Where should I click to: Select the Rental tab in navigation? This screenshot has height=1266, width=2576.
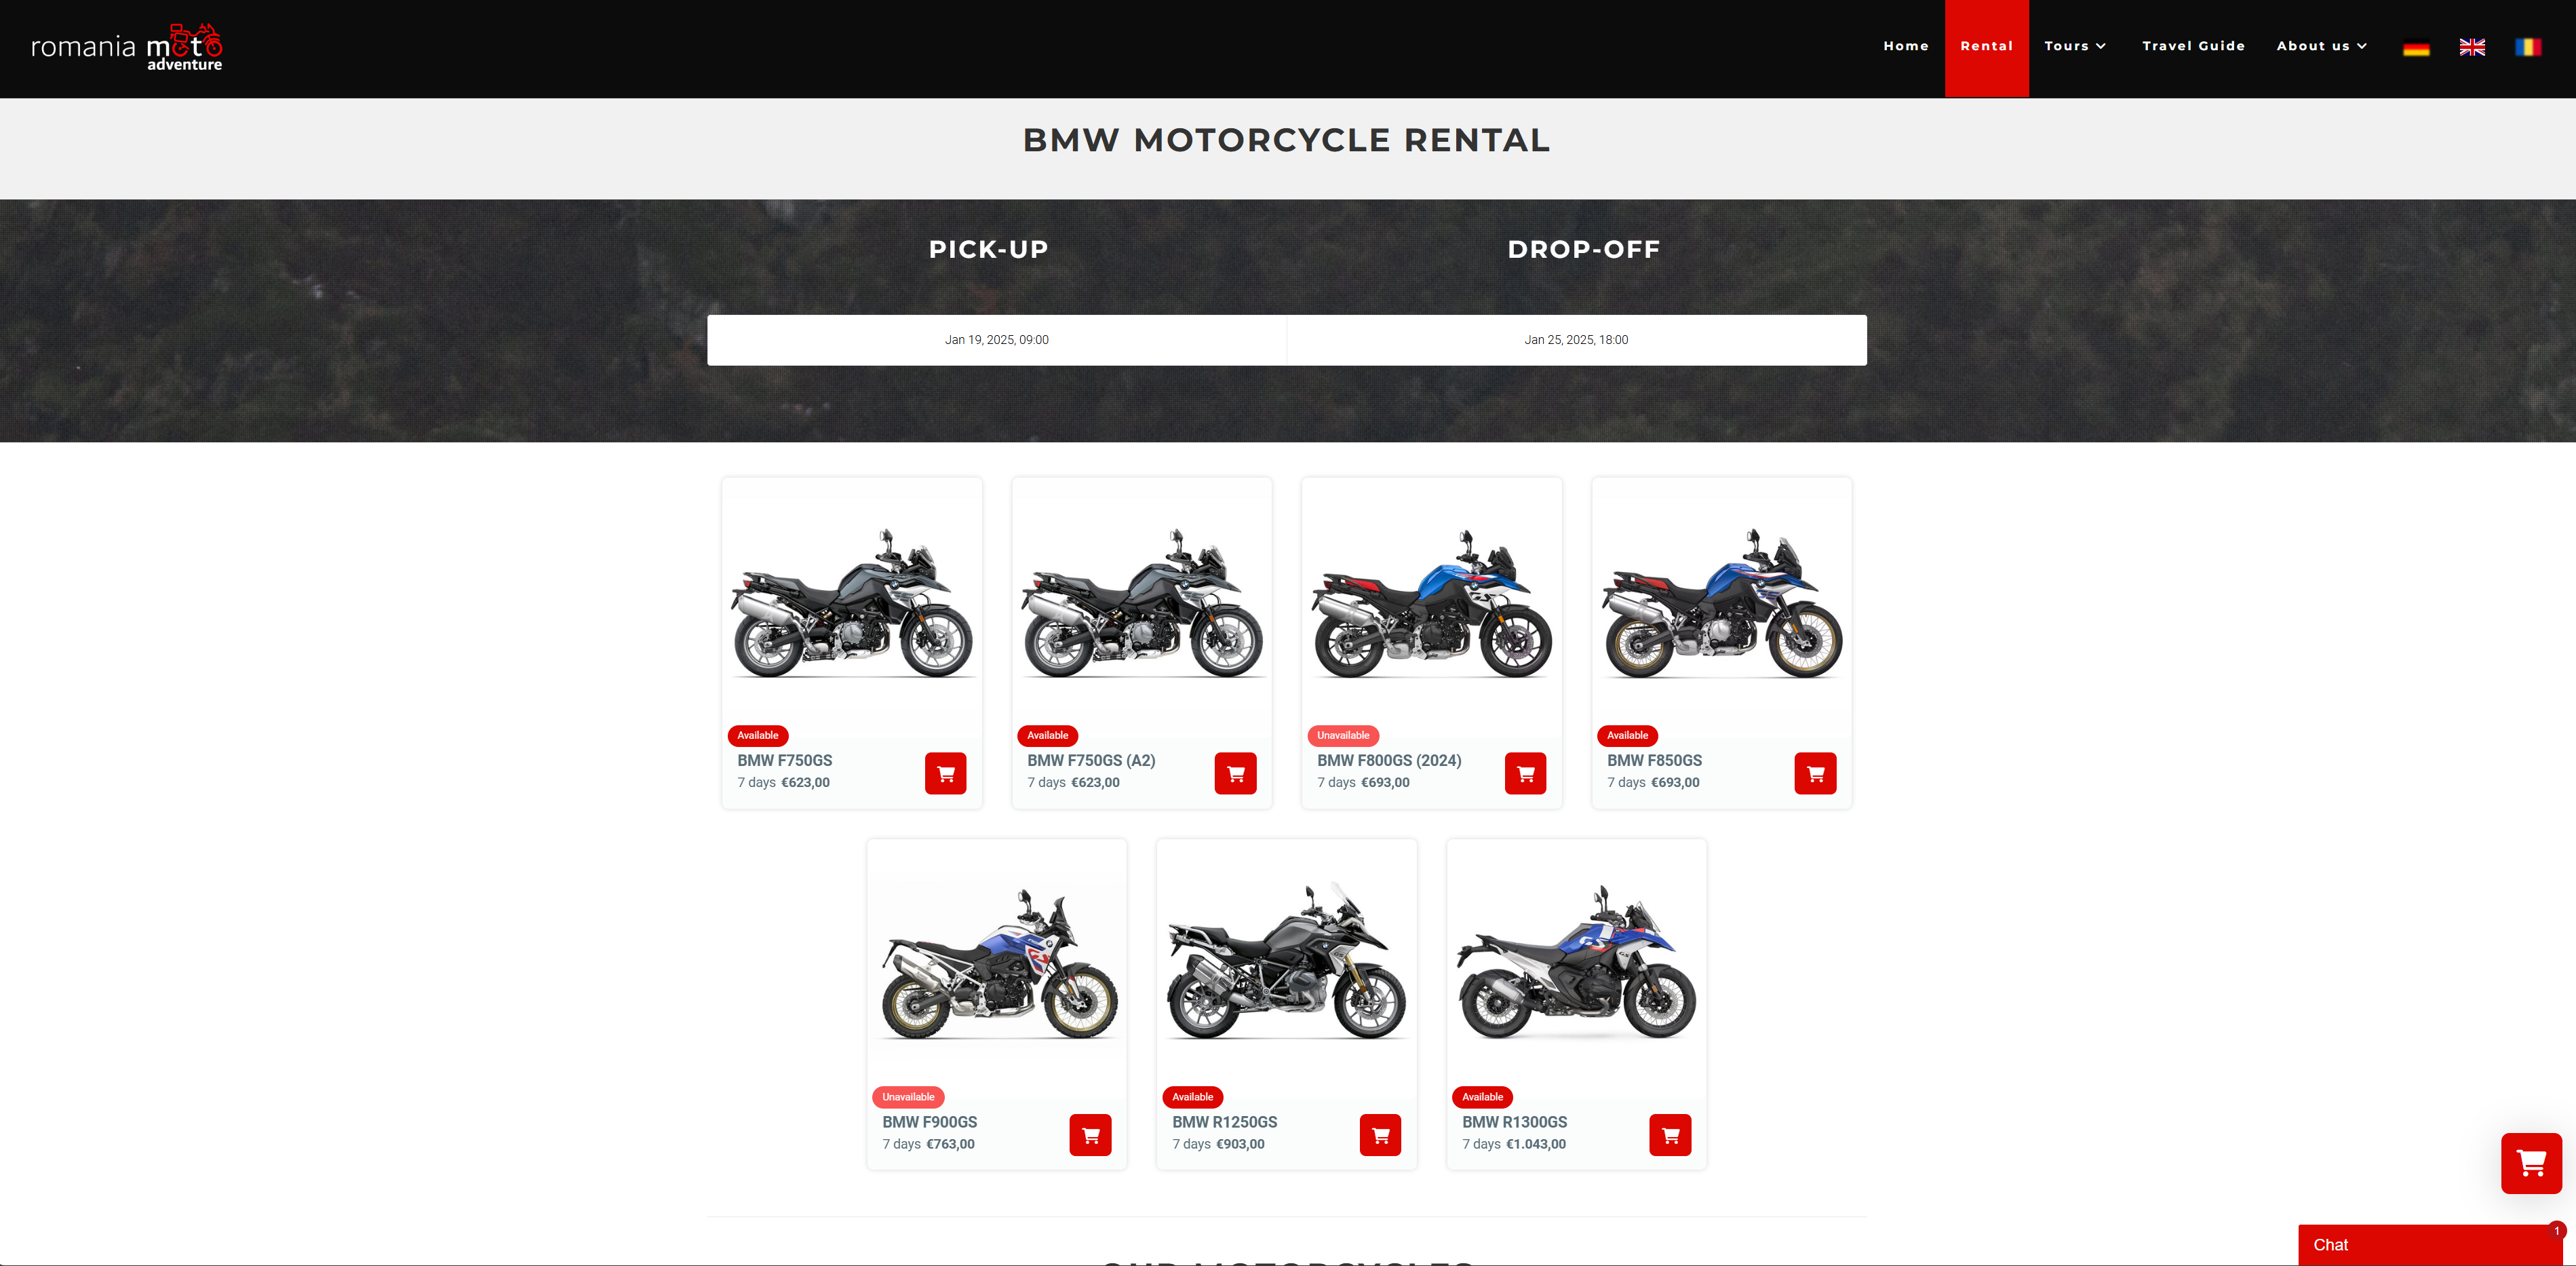1987,47
